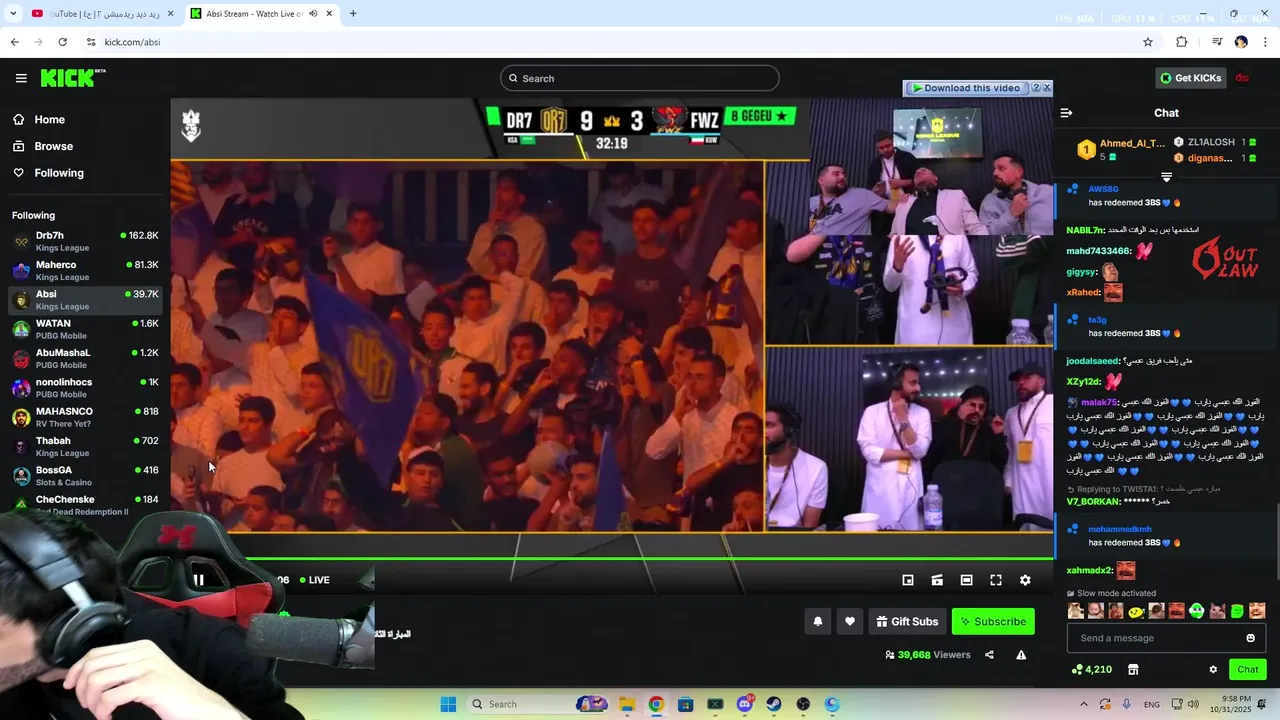Collapse the chat panel arrow icon
1280x720 pixels.
click(1066, 113)
